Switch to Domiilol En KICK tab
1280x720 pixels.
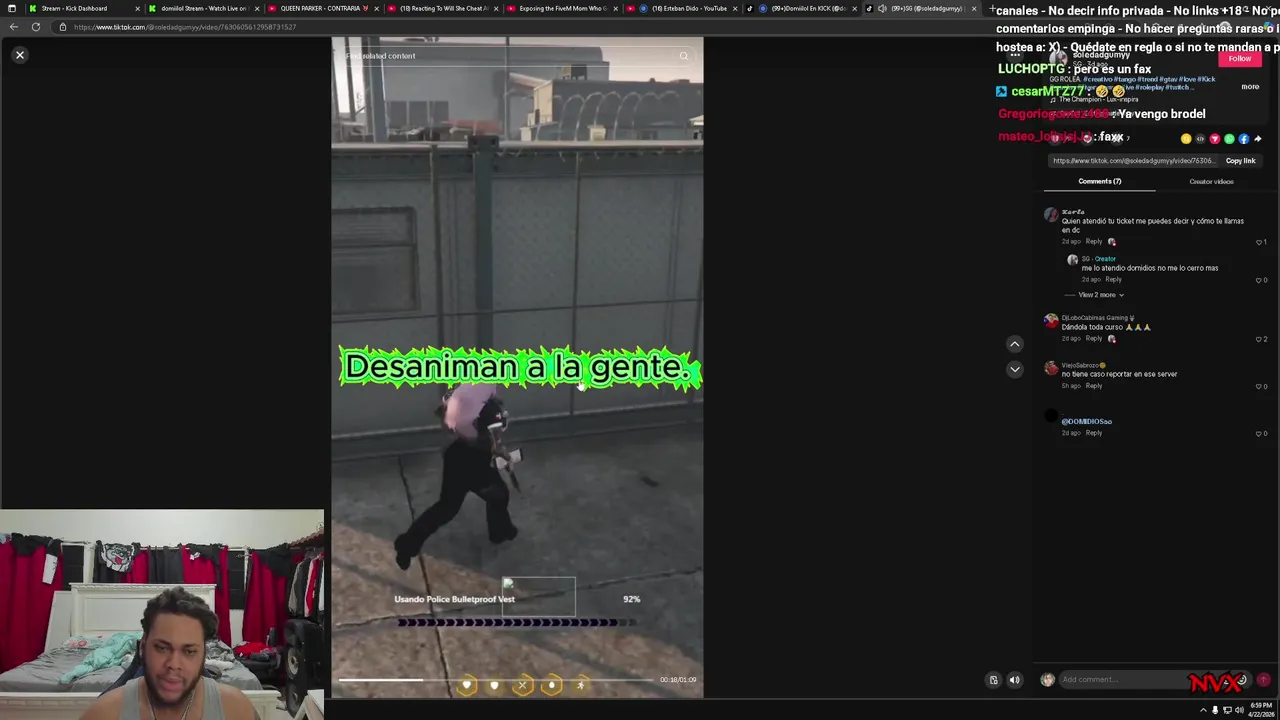pos(802,8)
